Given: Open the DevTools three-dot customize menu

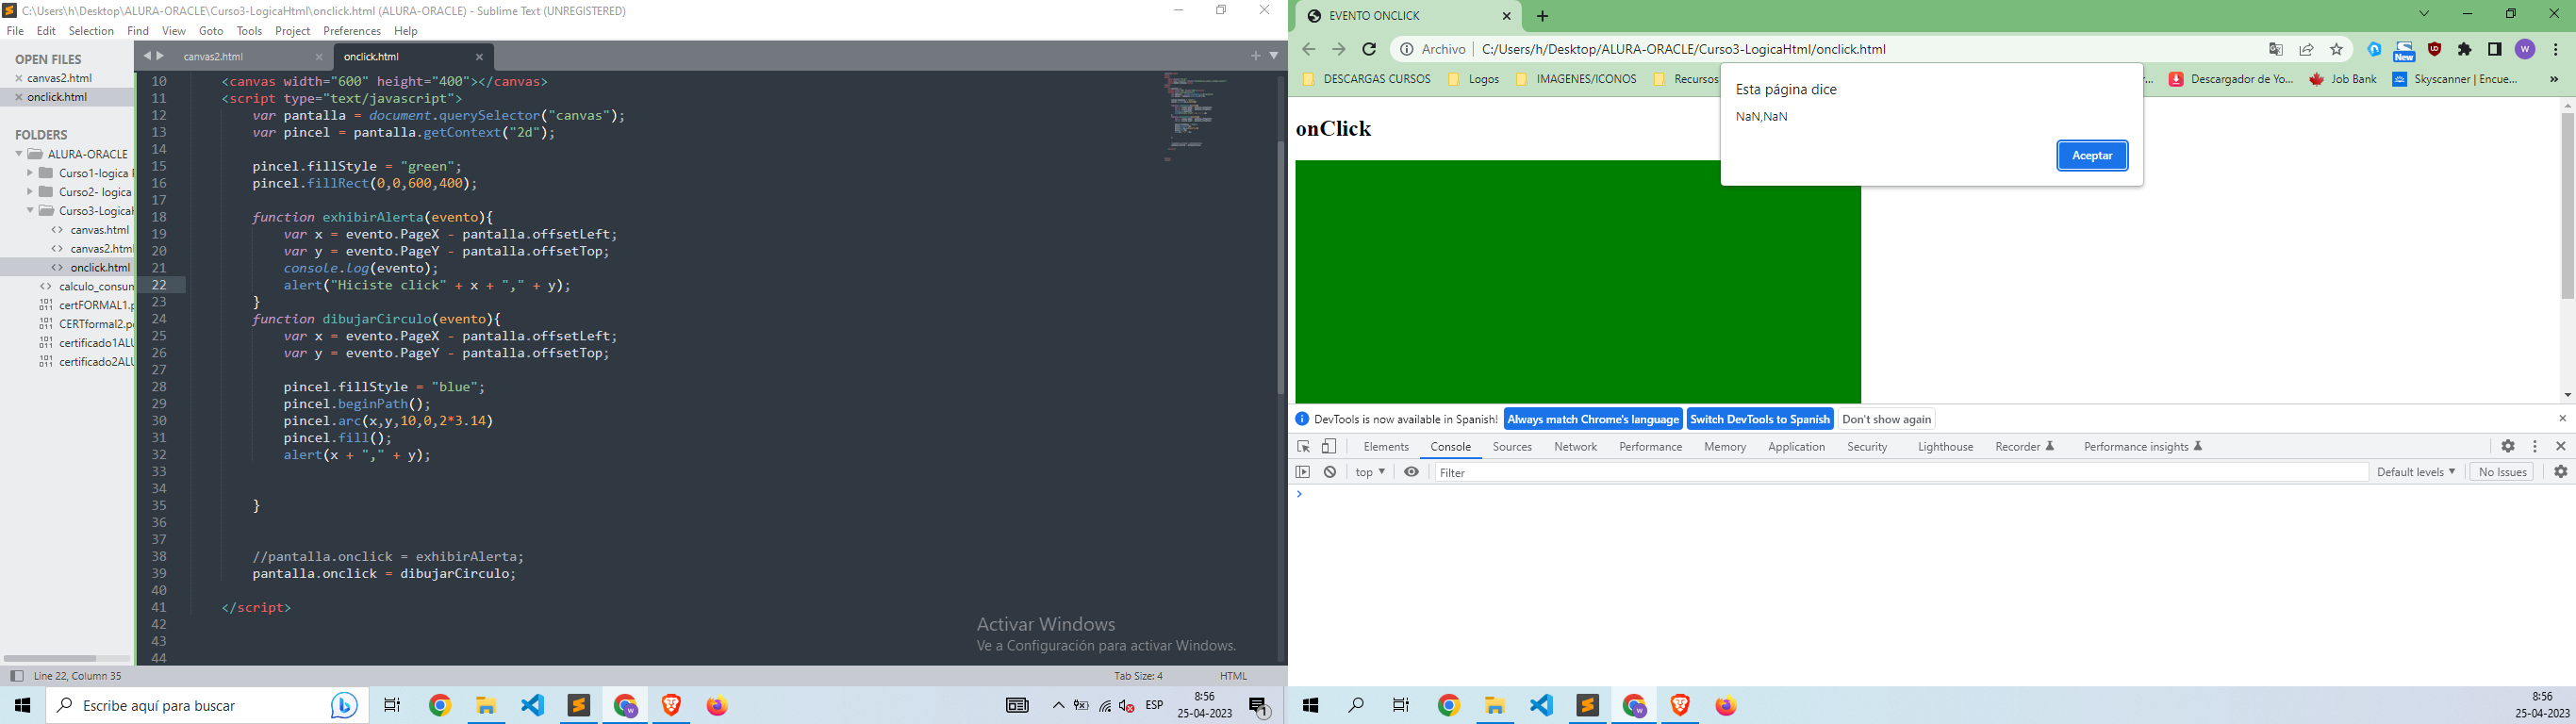Looking at the screenshot, I should point(2535,446).
